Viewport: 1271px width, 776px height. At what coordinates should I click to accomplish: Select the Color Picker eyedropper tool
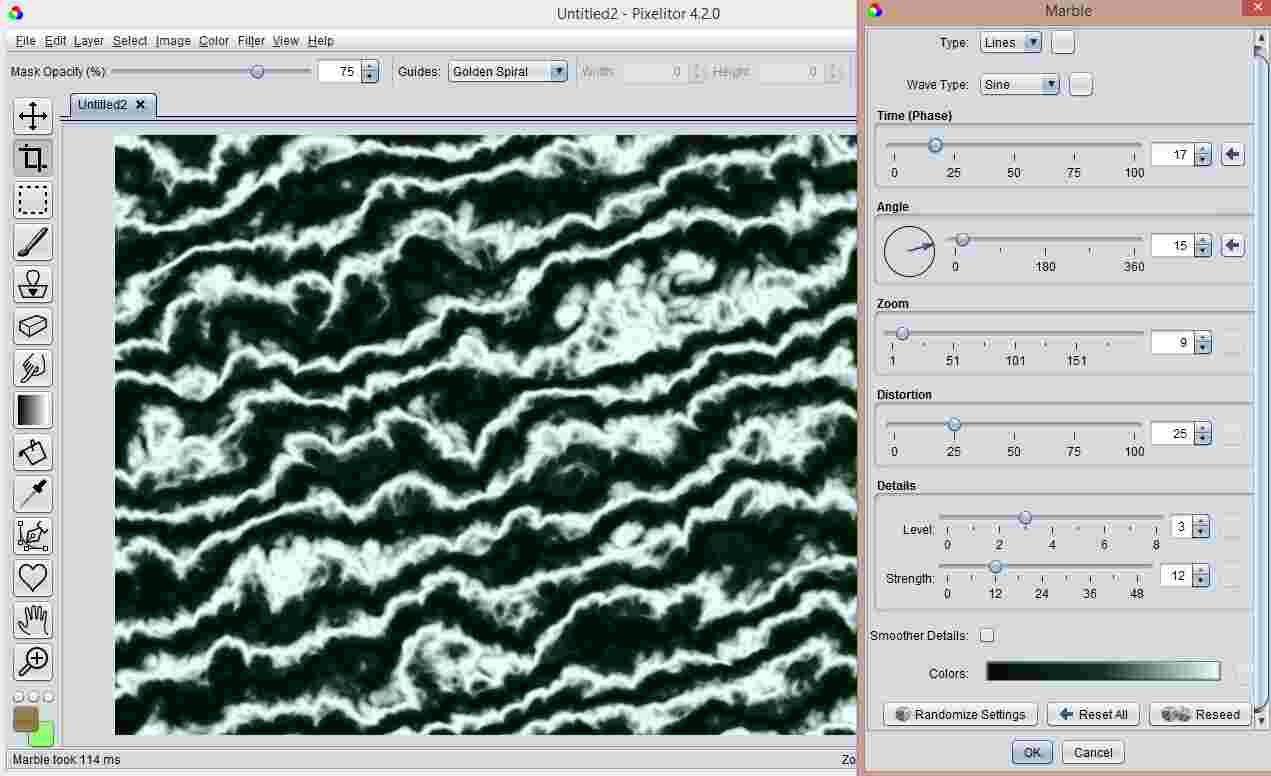coord(33,494)
